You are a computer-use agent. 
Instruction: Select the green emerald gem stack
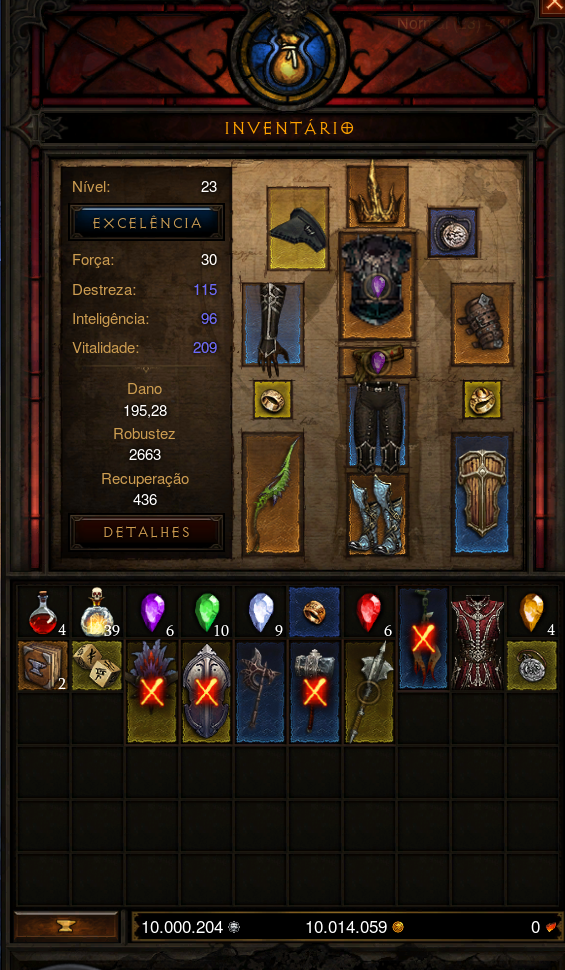[x=207, y=612]
